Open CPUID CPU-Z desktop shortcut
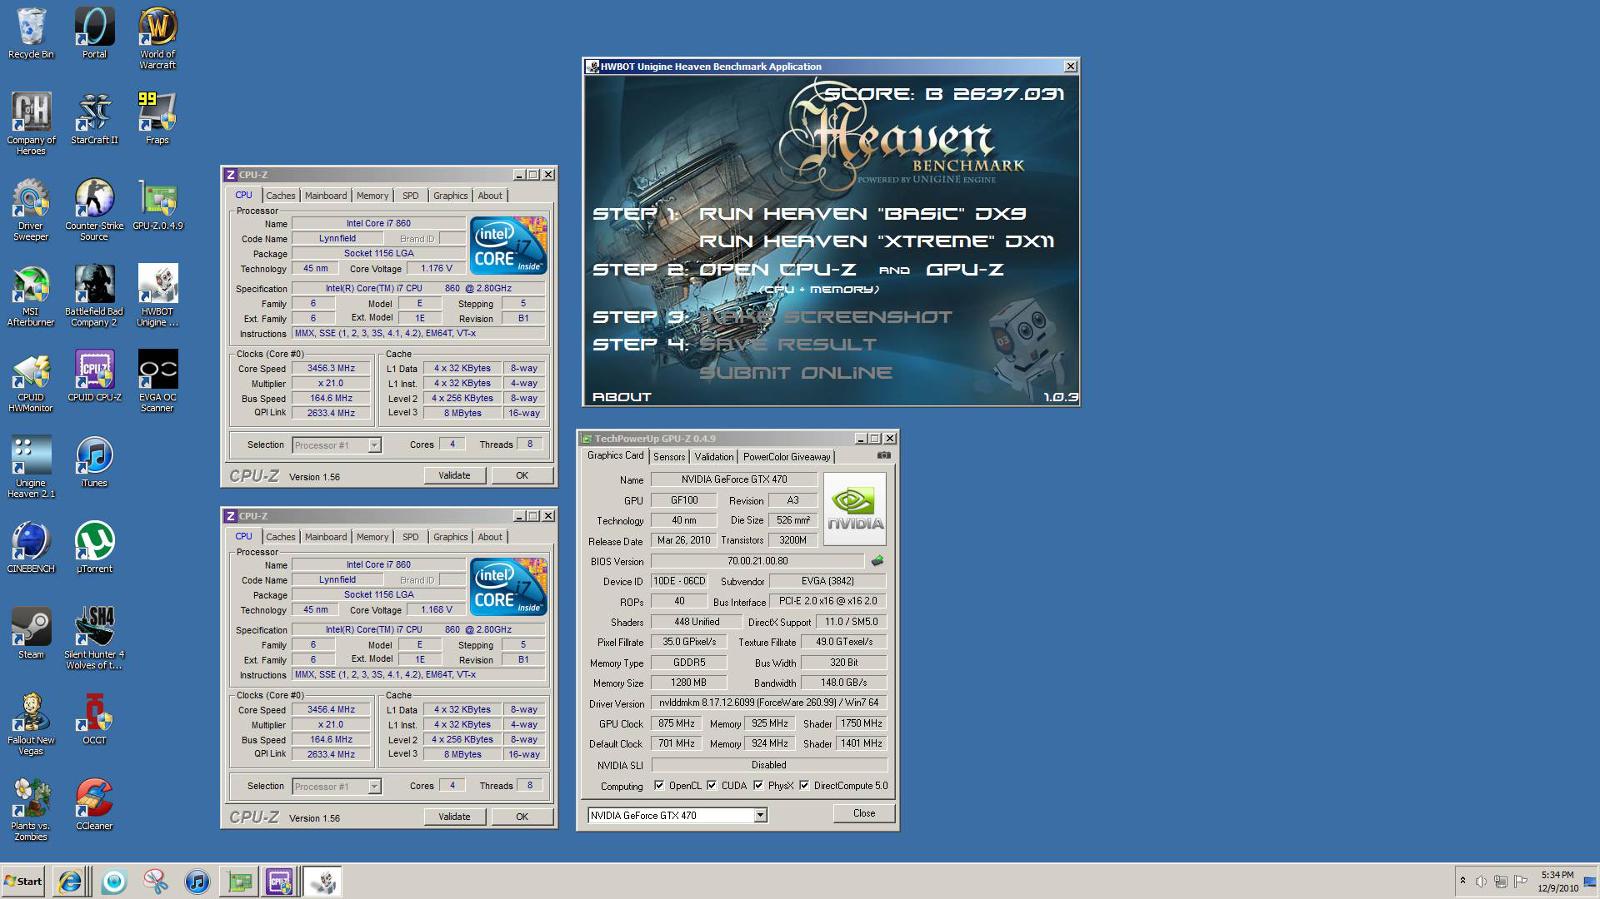The width and height of the screenshot is (1600, 899). pyautogui.click(x=94, y=376)
